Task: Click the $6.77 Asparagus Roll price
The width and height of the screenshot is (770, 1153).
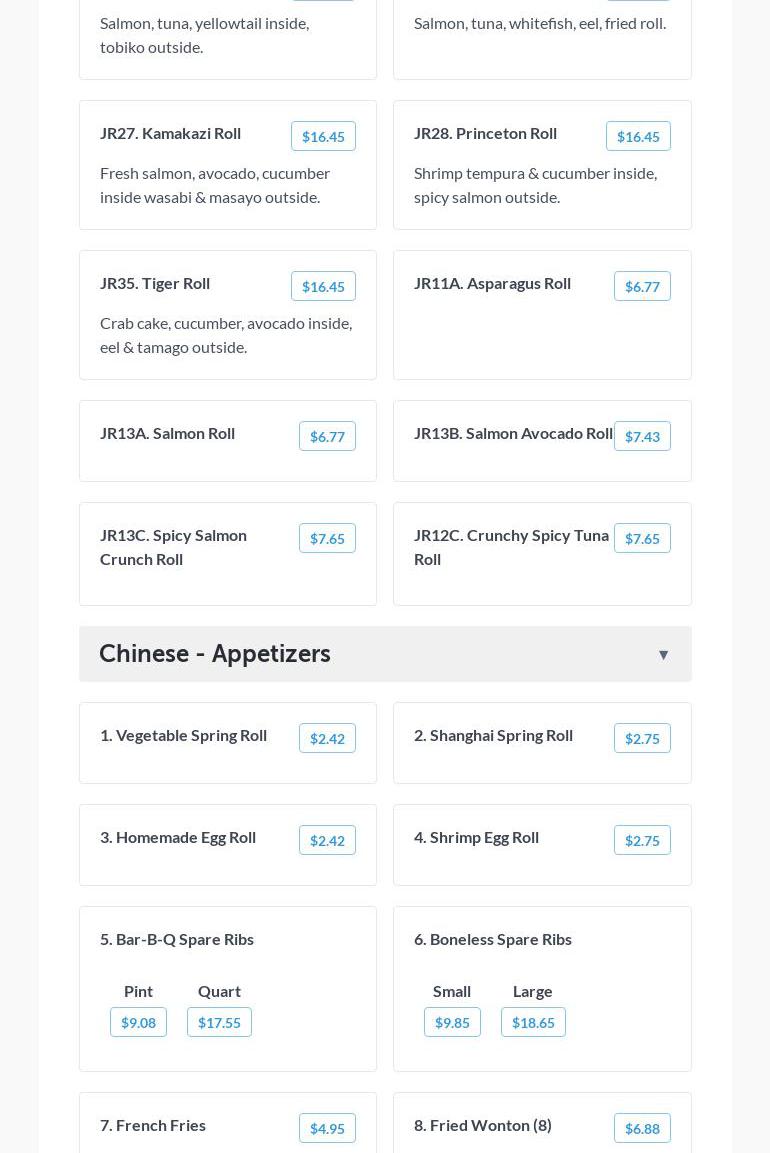Action: (x=642, y=287)
